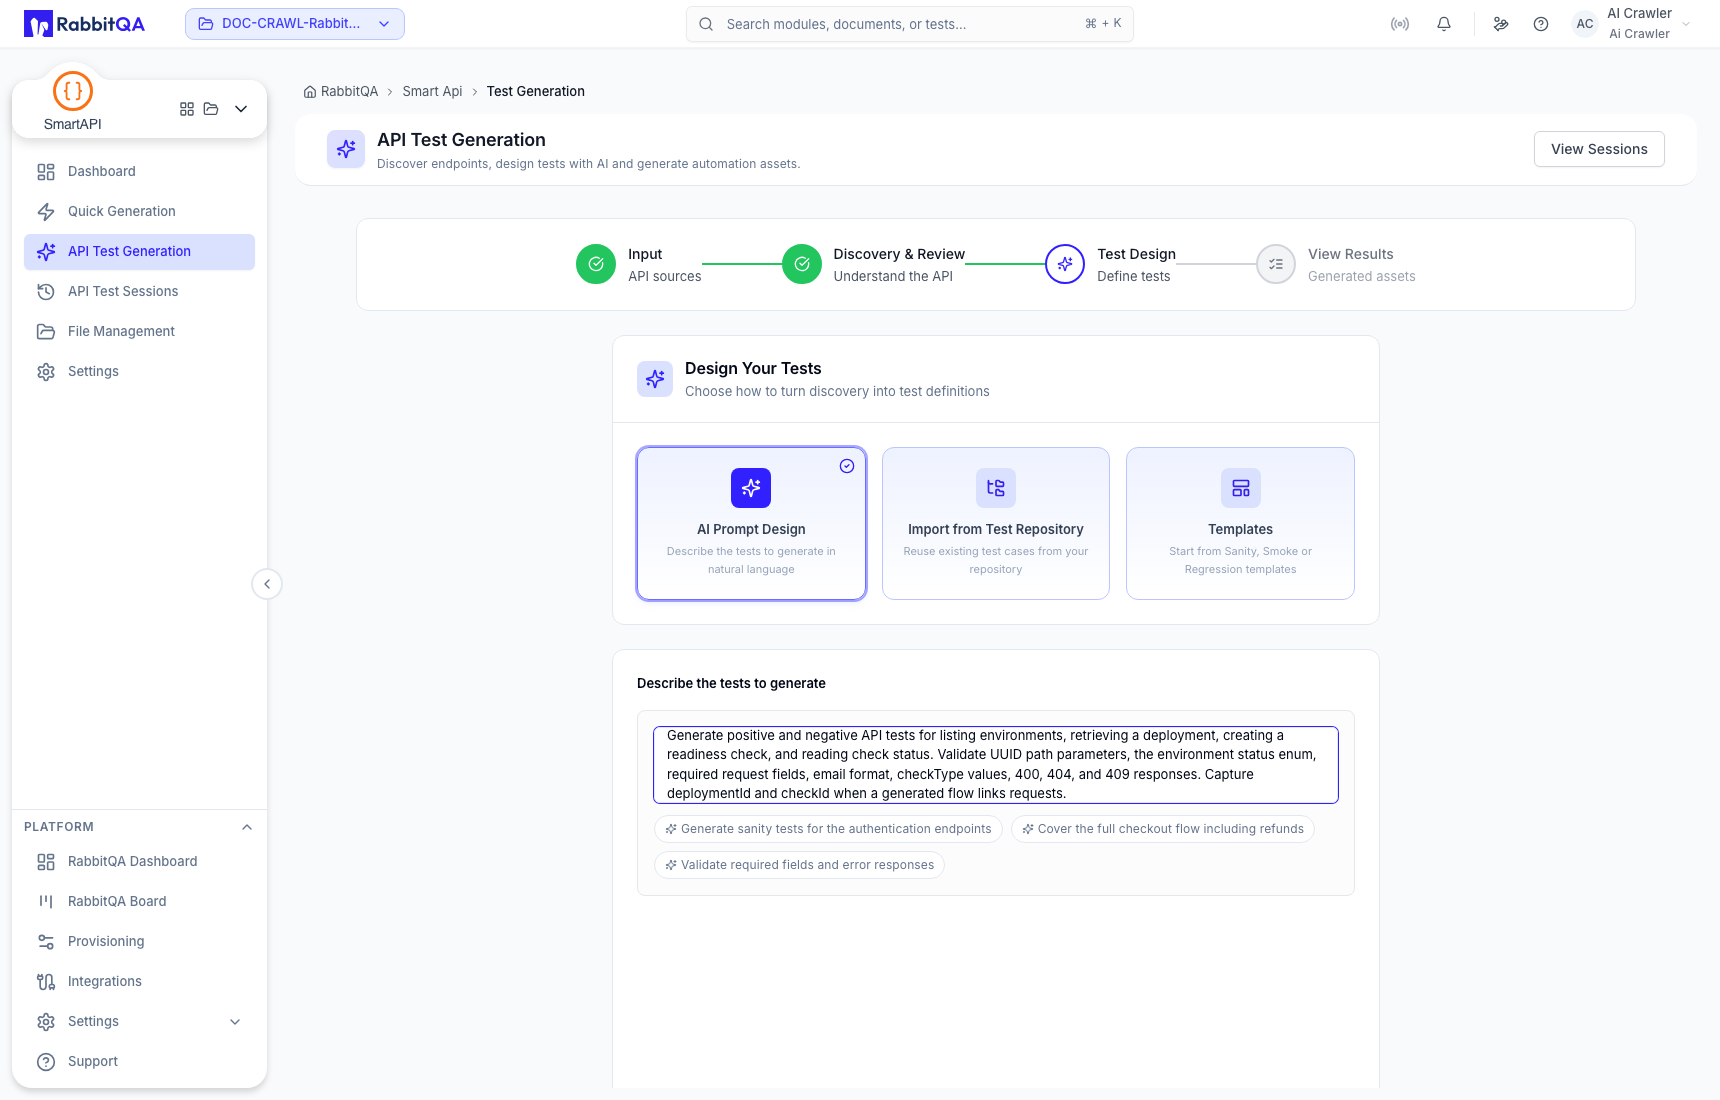Click the RabbitQA logo
Viewport: 1720px width, 1100px height.
[x=84, y=24]
